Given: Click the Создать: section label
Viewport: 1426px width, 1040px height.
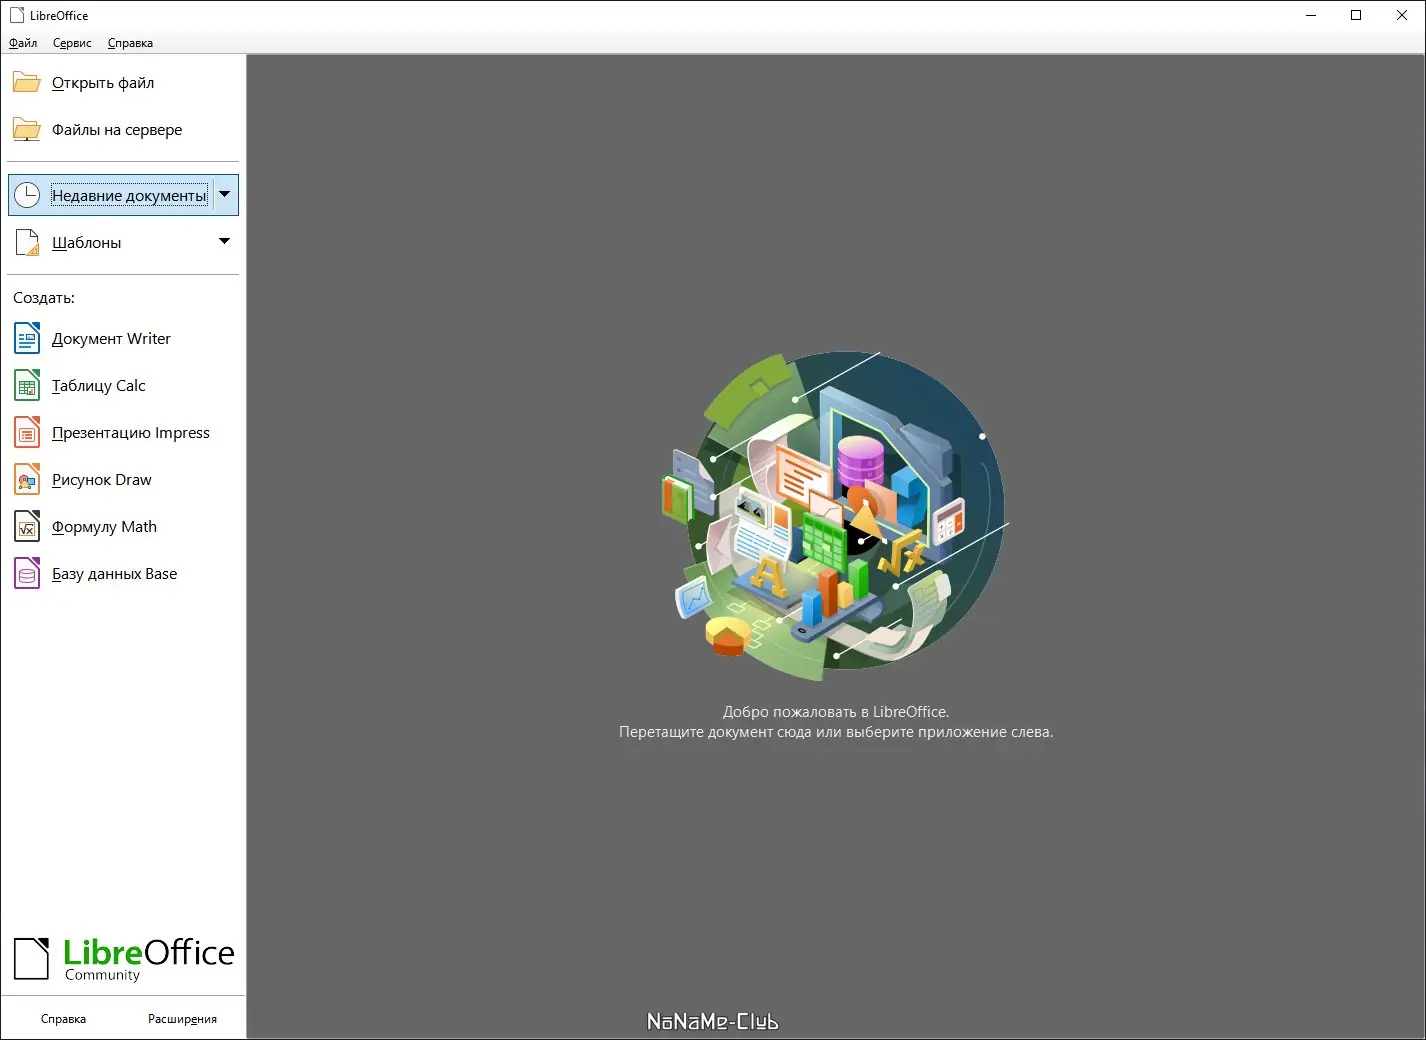Looking at the screenshot, I should tap(44, 298).
